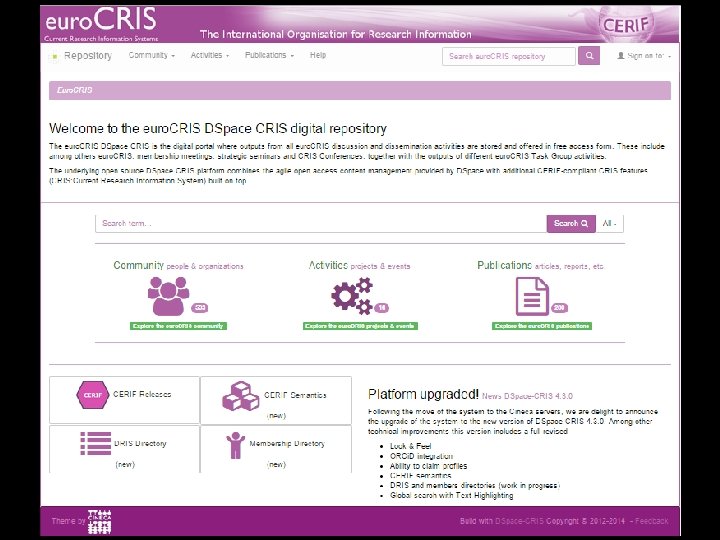Click the Feedback link in the footer

click(x=652, y=521)
